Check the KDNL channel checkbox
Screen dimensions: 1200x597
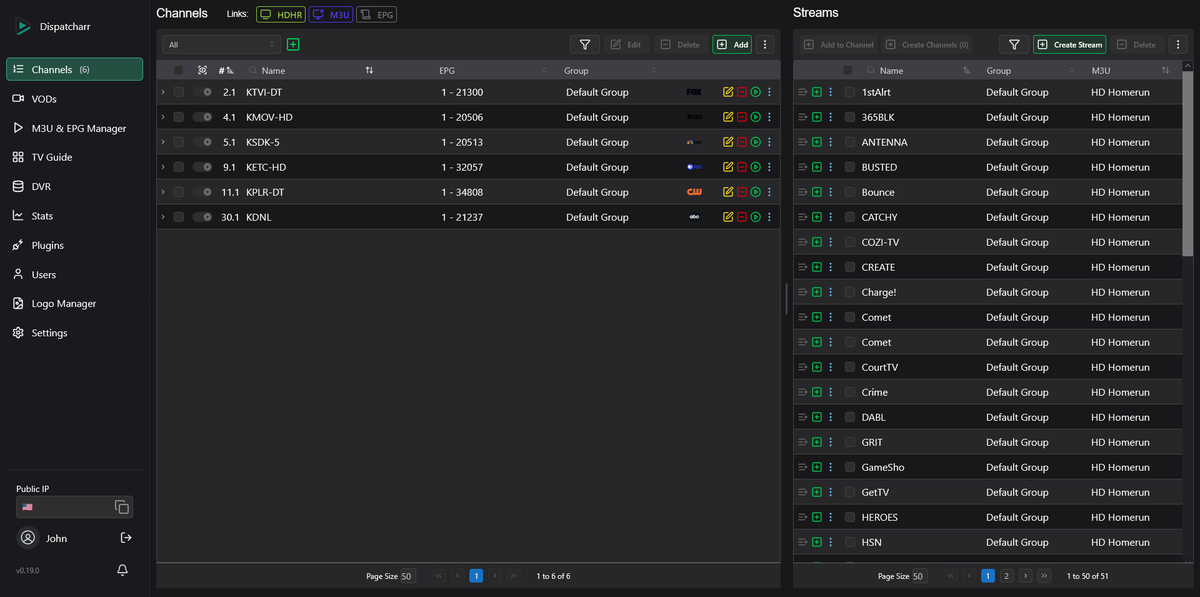tap(178, 217)
